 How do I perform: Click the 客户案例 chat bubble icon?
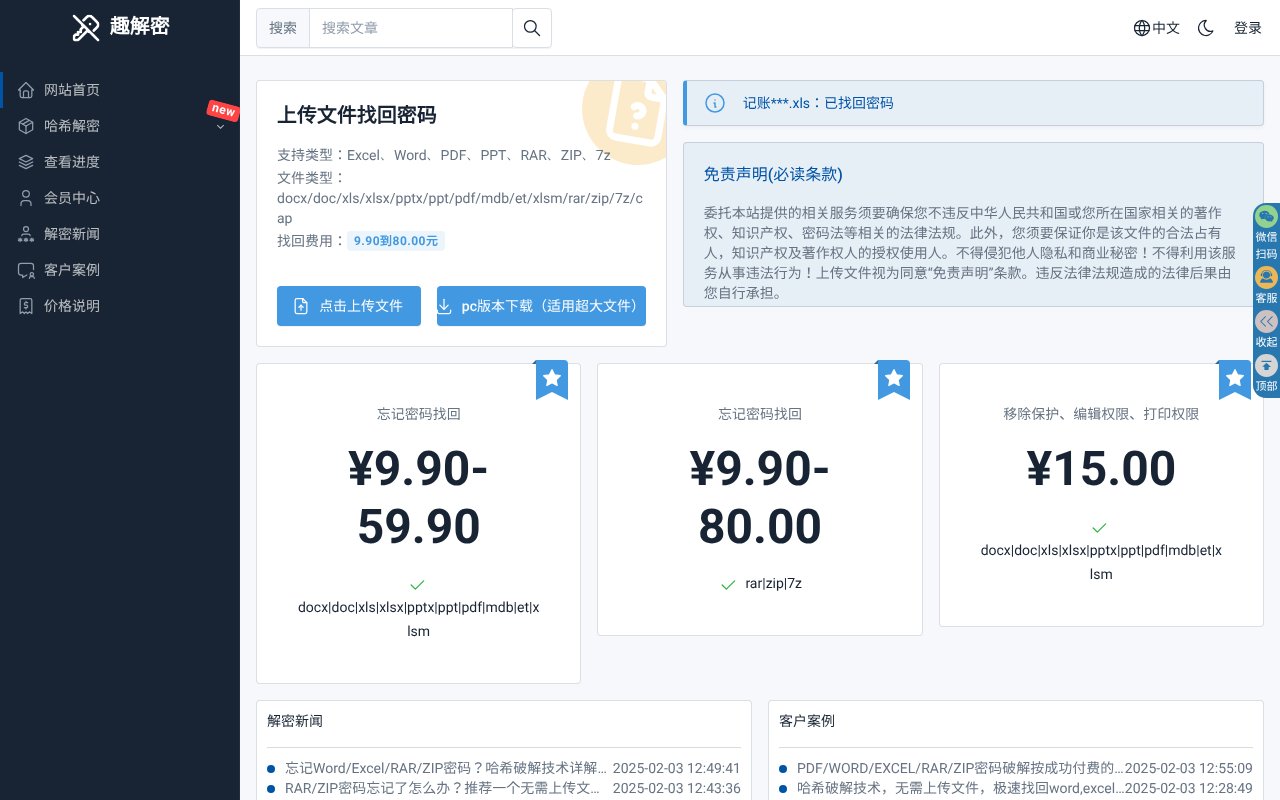pyautogui.click(x=28, y=270)
